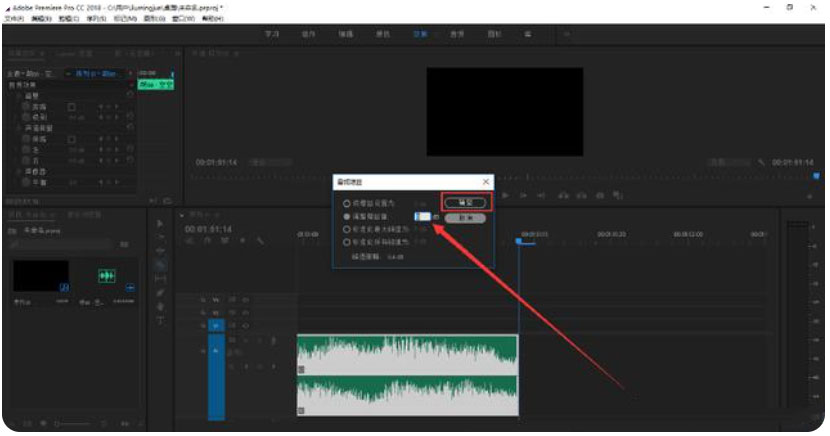Select the Razor tool in tools panel
The height and width of the screenshot is (436, 830).
coord(160,264)
